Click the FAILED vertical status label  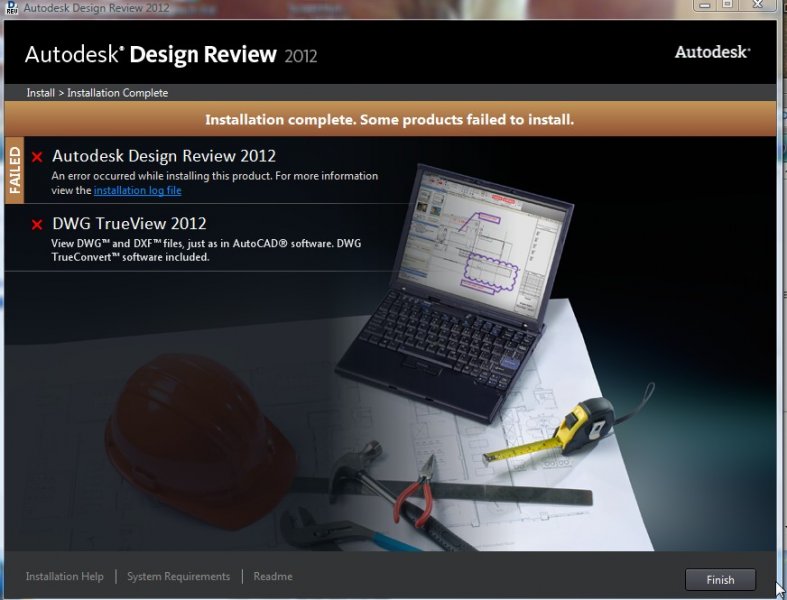click(x=15, y=170)
